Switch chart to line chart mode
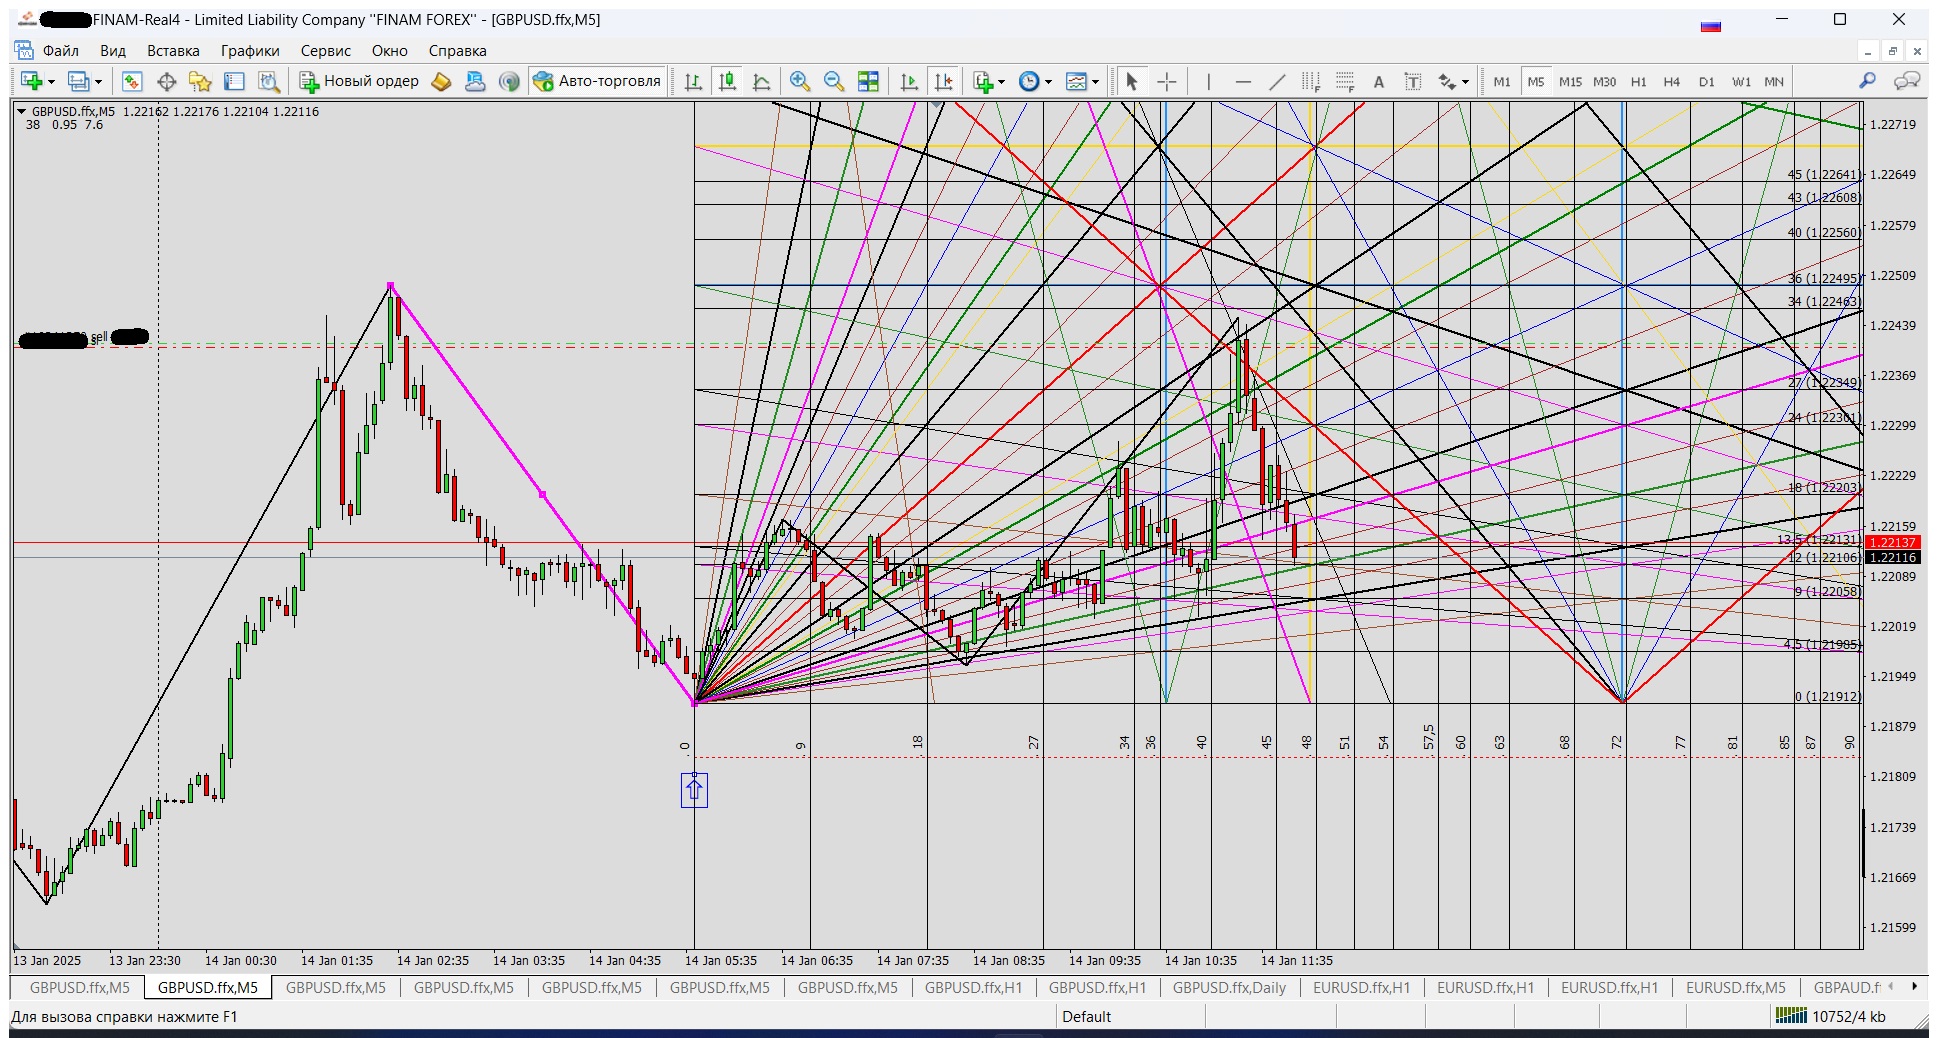The width and height of the screenshot is (1938, 1038). tap(761, 82)
